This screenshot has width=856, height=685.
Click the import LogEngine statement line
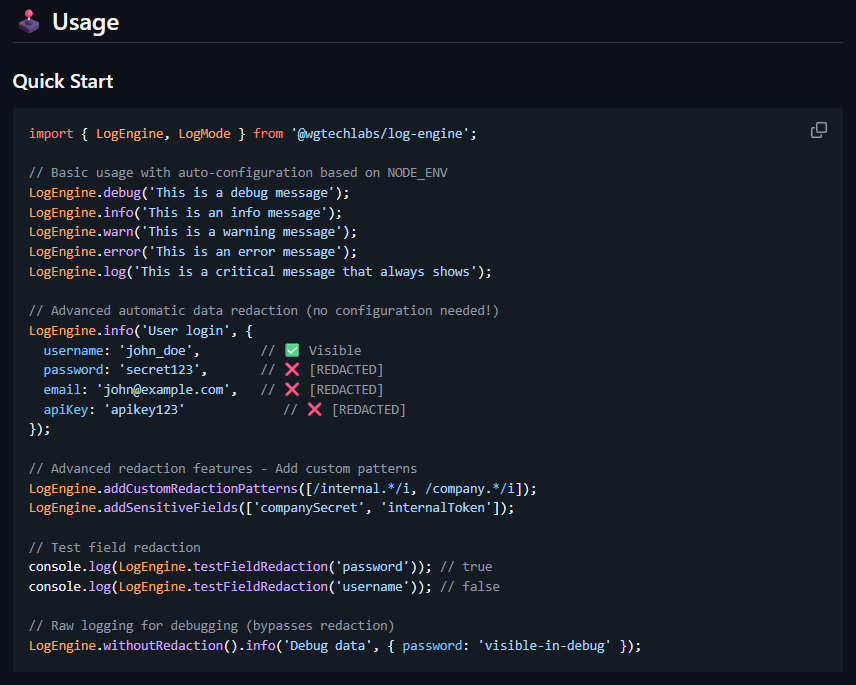253,134
